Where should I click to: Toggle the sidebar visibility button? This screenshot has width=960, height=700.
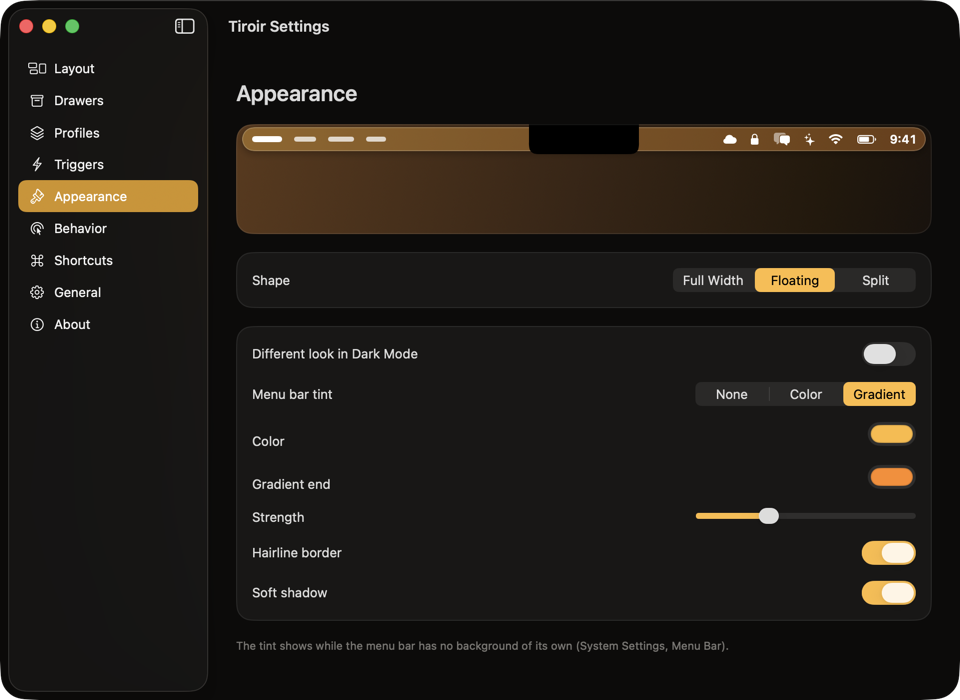coord(184,26)
